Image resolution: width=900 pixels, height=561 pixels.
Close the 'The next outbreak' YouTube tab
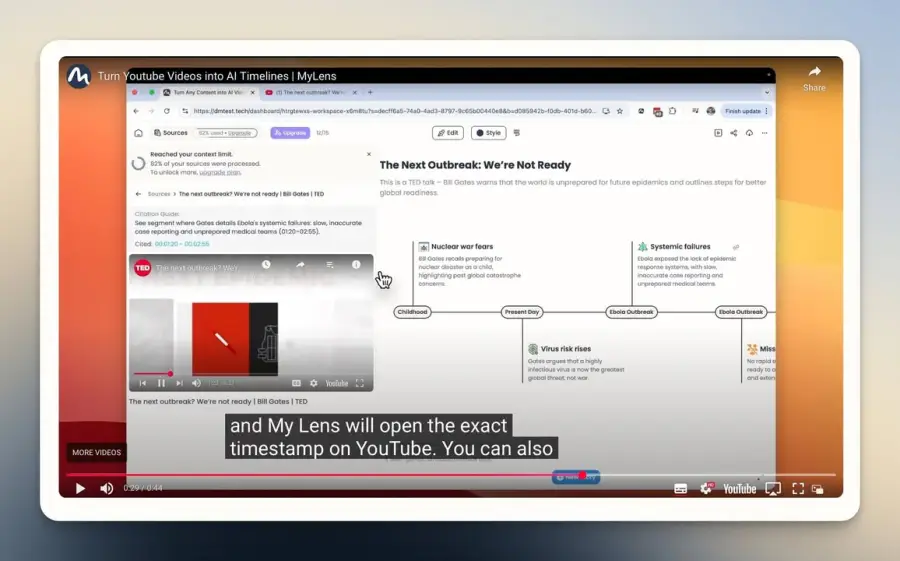pos(355,92)
